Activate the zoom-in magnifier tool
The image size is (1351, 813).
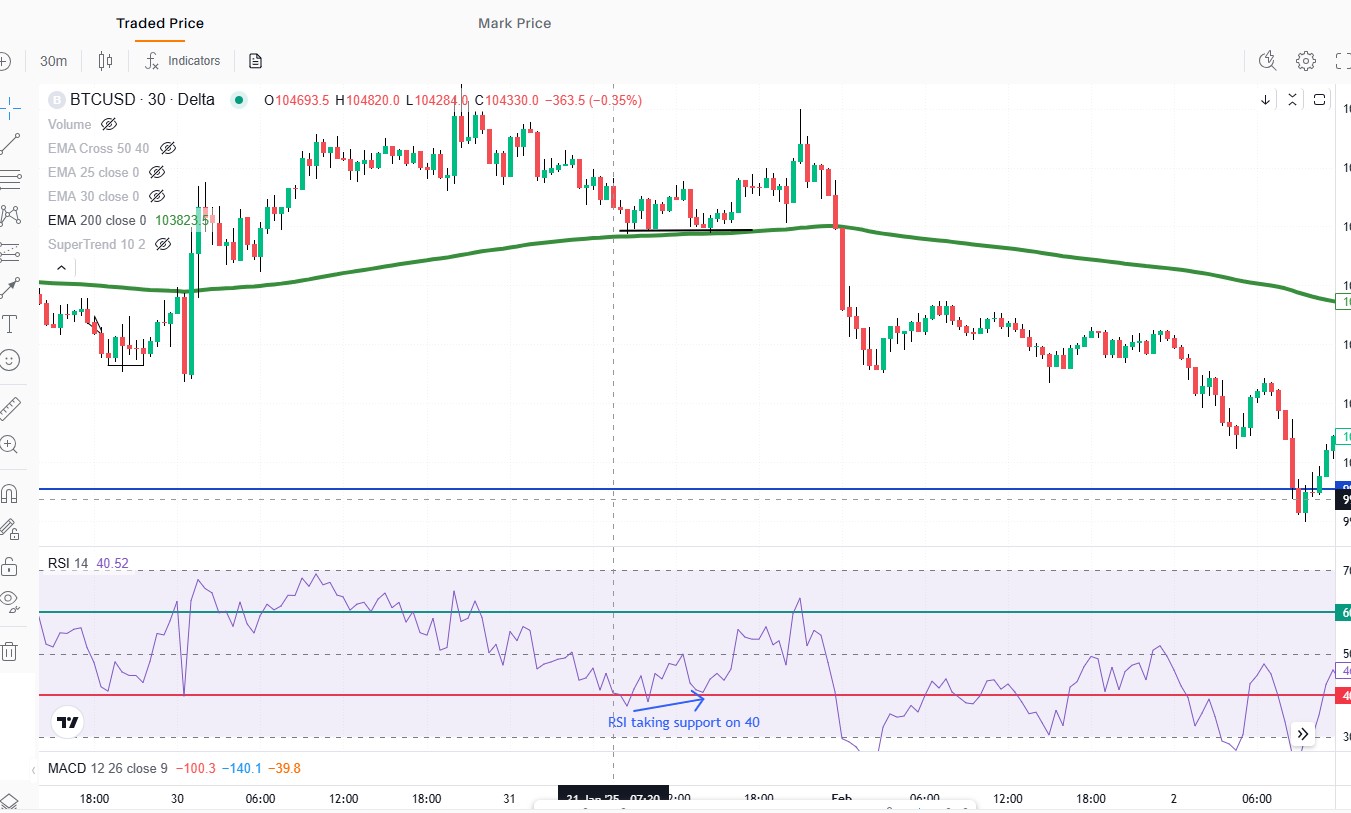(12, 444)
